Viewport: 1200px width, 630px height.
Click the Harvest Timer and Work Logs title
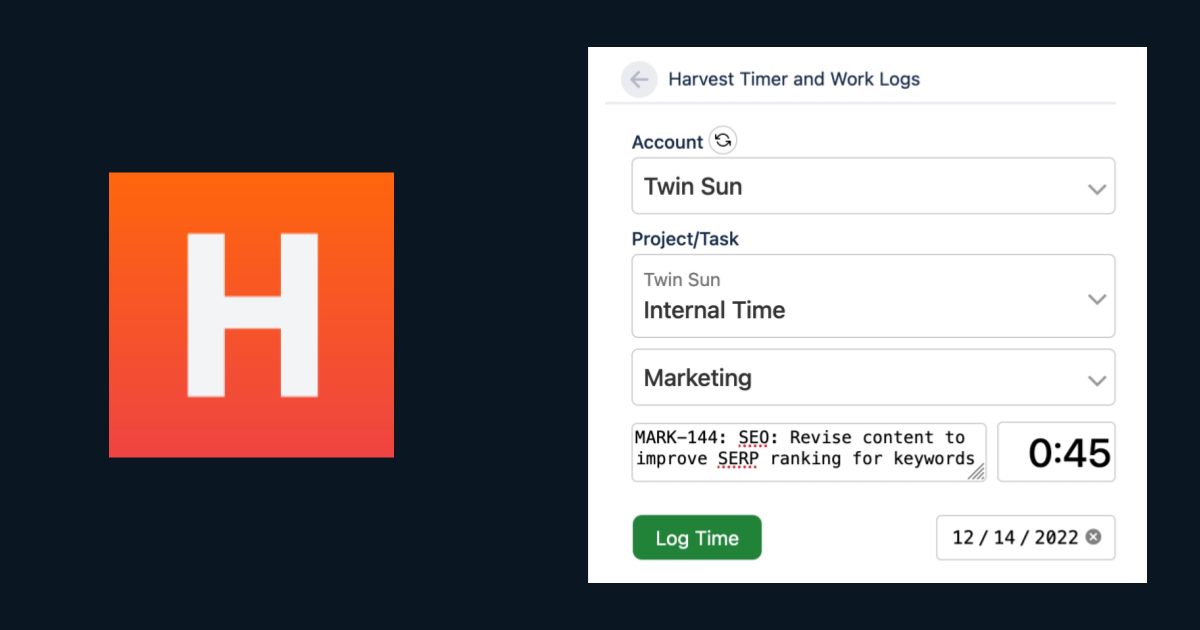click(794, 79)
